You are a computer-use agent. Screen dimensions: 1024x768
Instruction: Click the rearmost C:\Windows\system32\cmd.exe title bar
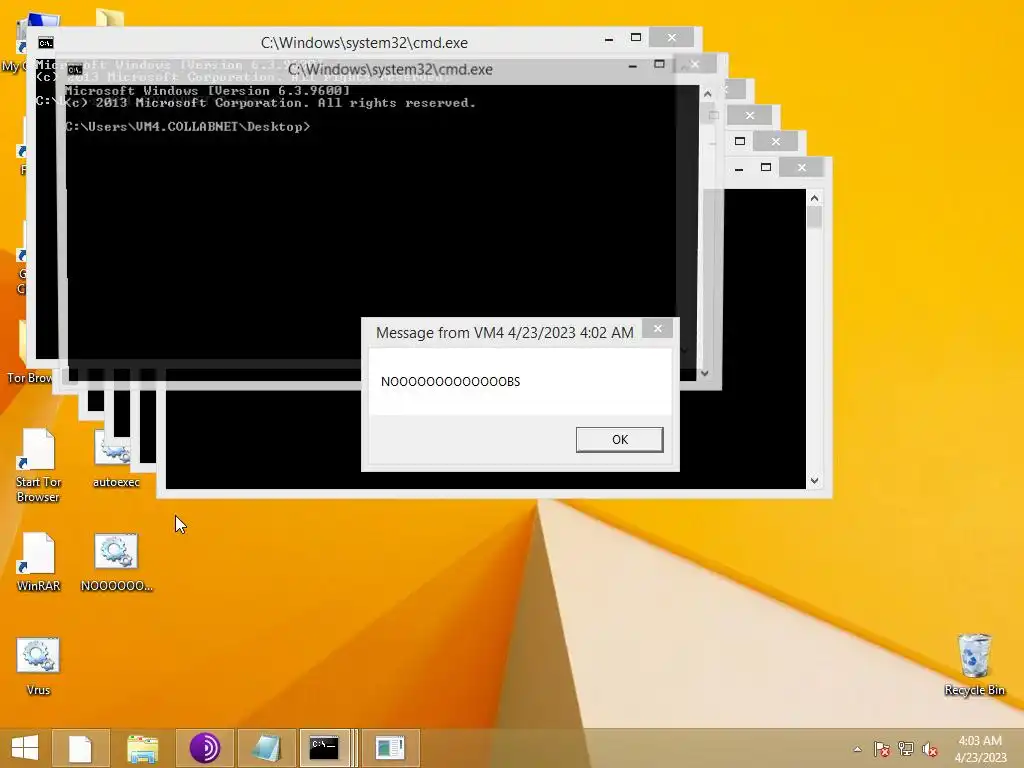pos(364,42)
